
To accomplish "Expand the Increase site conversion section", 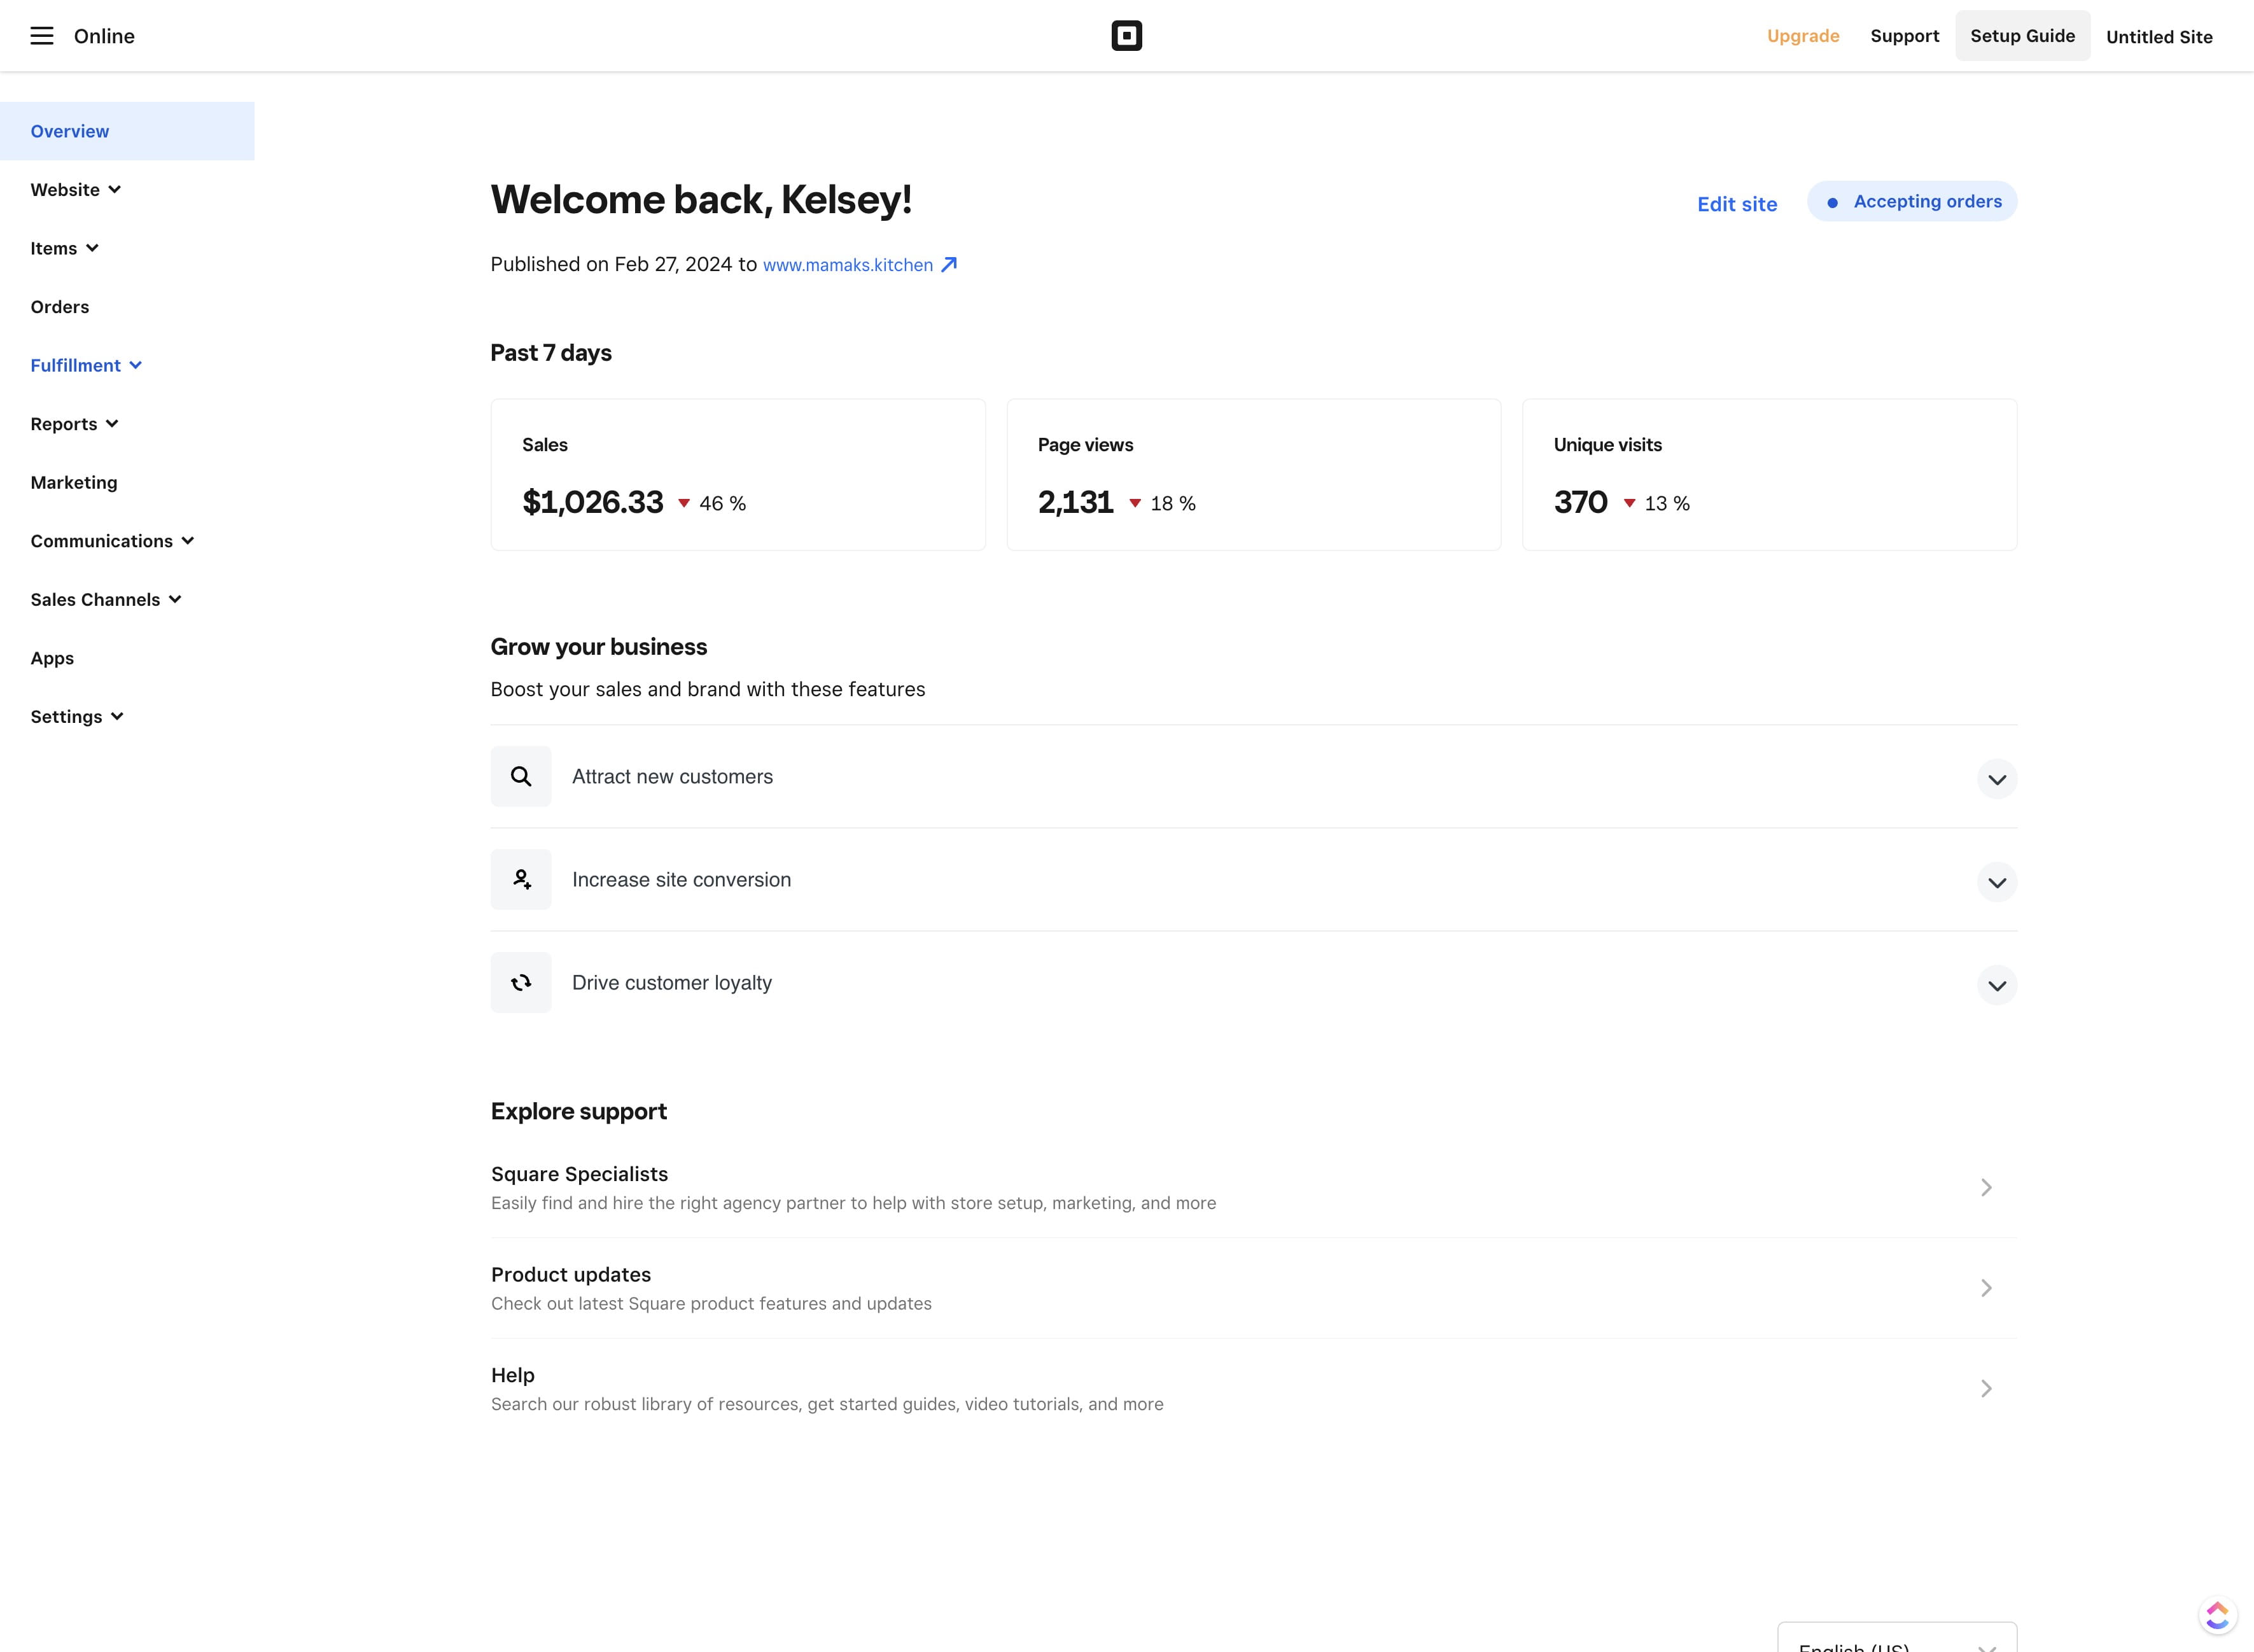I will 1996,882.
